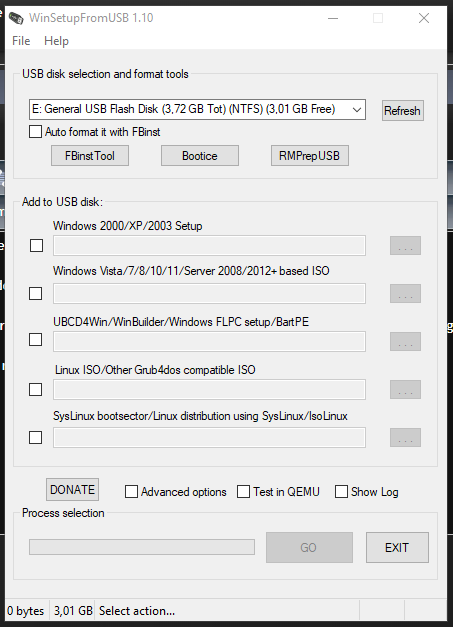The height and width of the screenshot is (627, 453).
Task: Launch RMPrepUSB
Action: click(310, 156)
